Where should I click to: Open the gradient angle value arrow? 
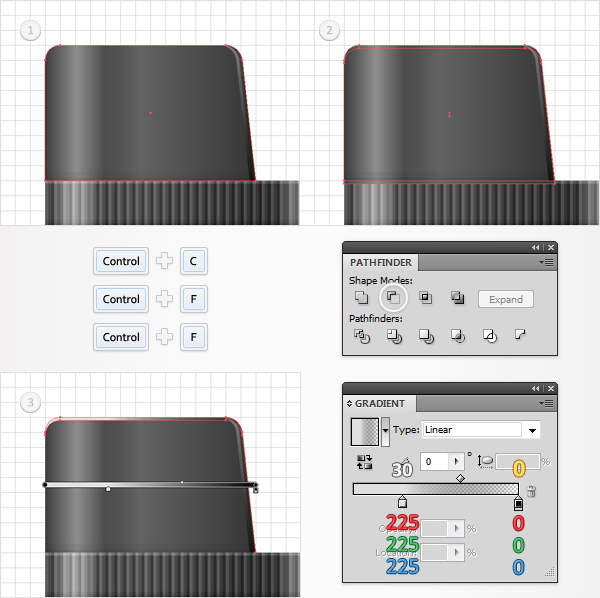(x=456, y=462)
